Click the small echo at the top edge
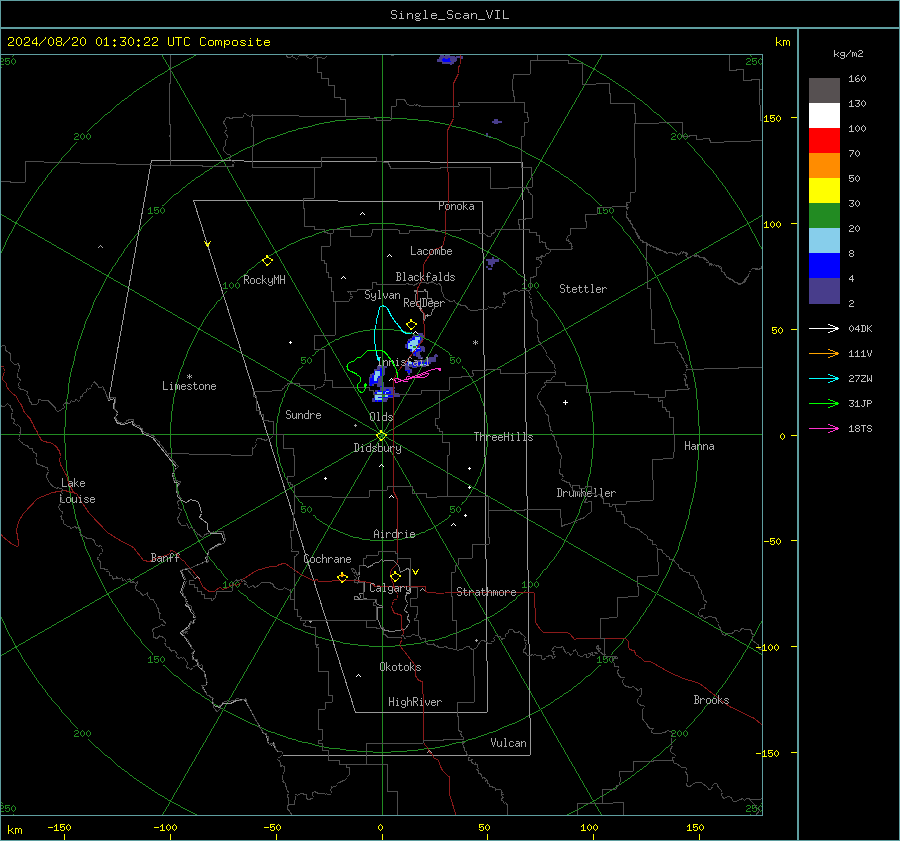 point(448,59)
